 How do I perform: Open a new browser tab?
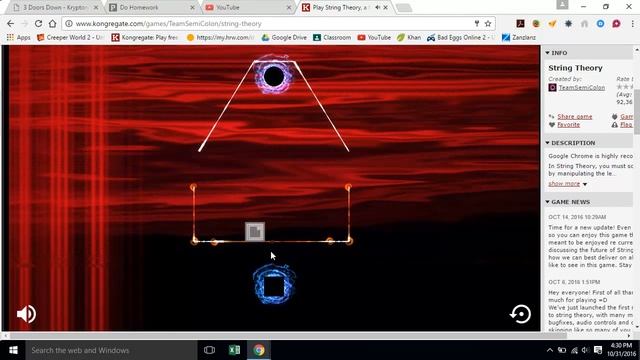(x=404, y=8)
